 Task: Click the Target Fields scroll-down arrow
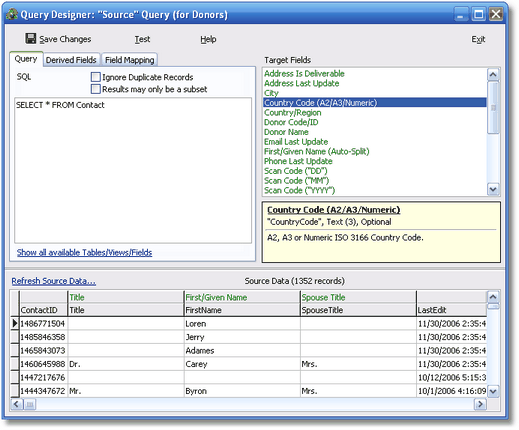click(x=493, y=189)
